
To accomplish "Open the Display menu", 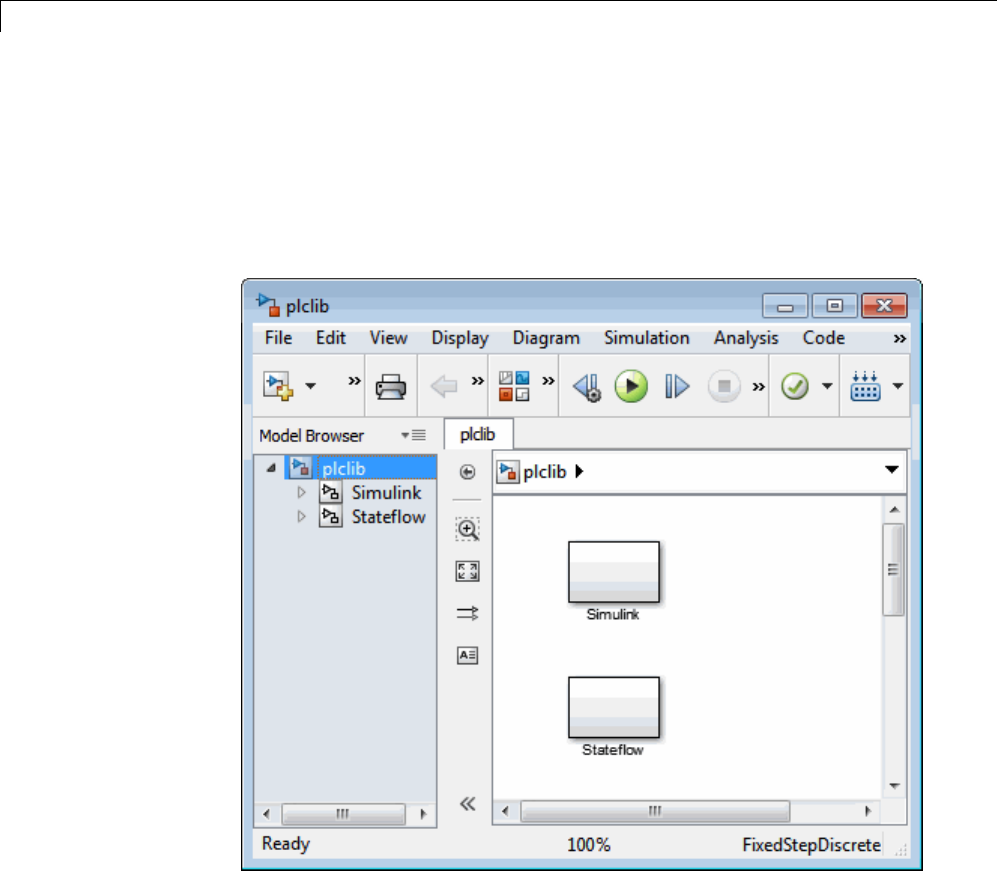I will [460, 338].
